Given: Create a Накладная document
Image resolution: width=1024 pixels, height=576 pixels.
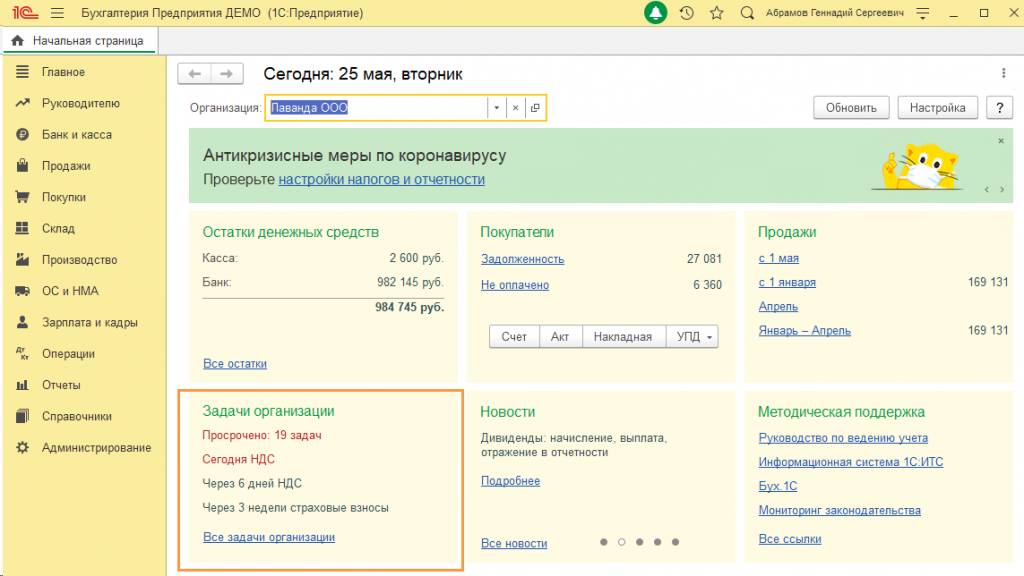Looking at the screenshot, I should 622,337.
